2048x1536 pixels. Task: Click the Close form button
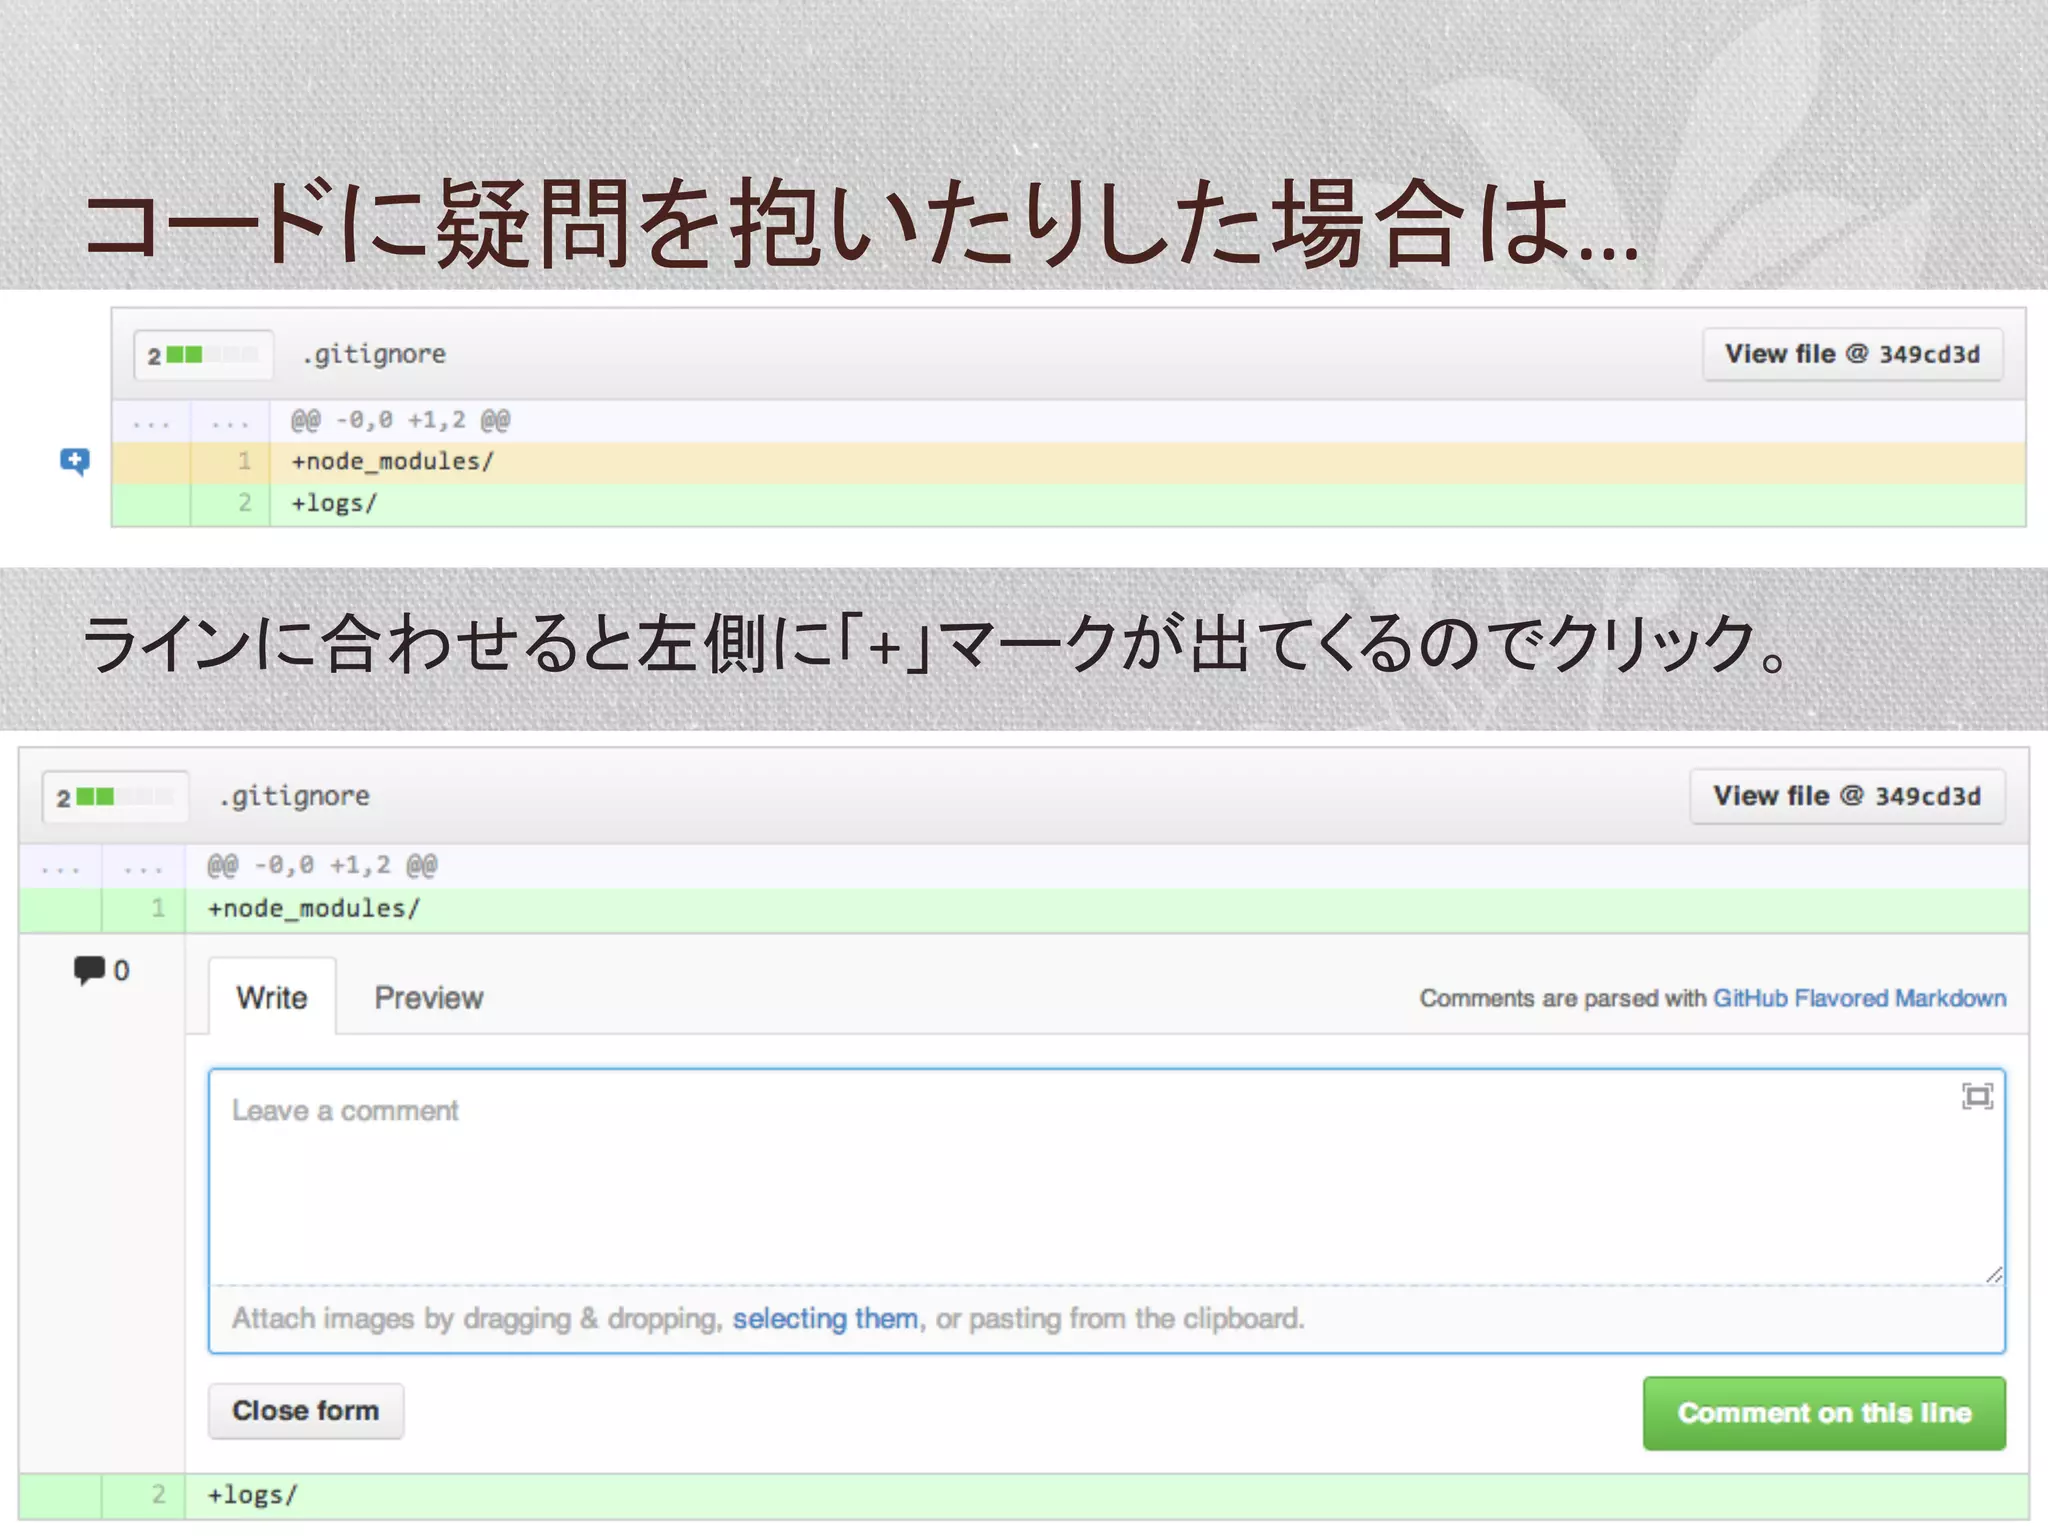click(x=306, y=1411)
